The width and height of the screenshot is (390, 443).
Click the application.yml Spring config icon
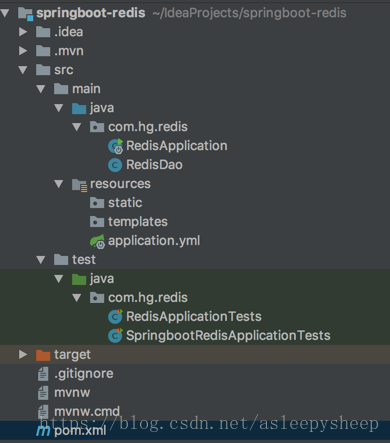(97, 241)
